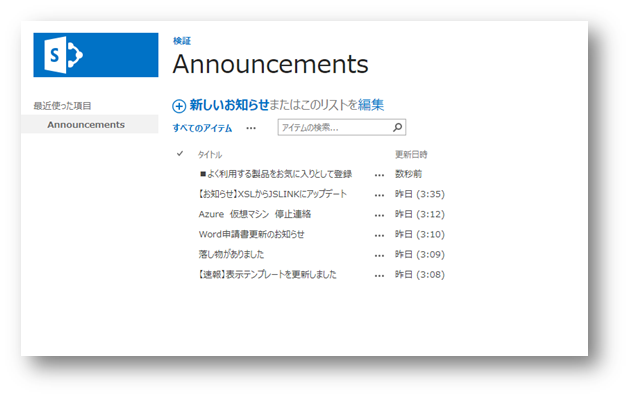Open ellipsis menu next to すべてのアイテム
Screen dimensions: 630x398
[251, 129]
